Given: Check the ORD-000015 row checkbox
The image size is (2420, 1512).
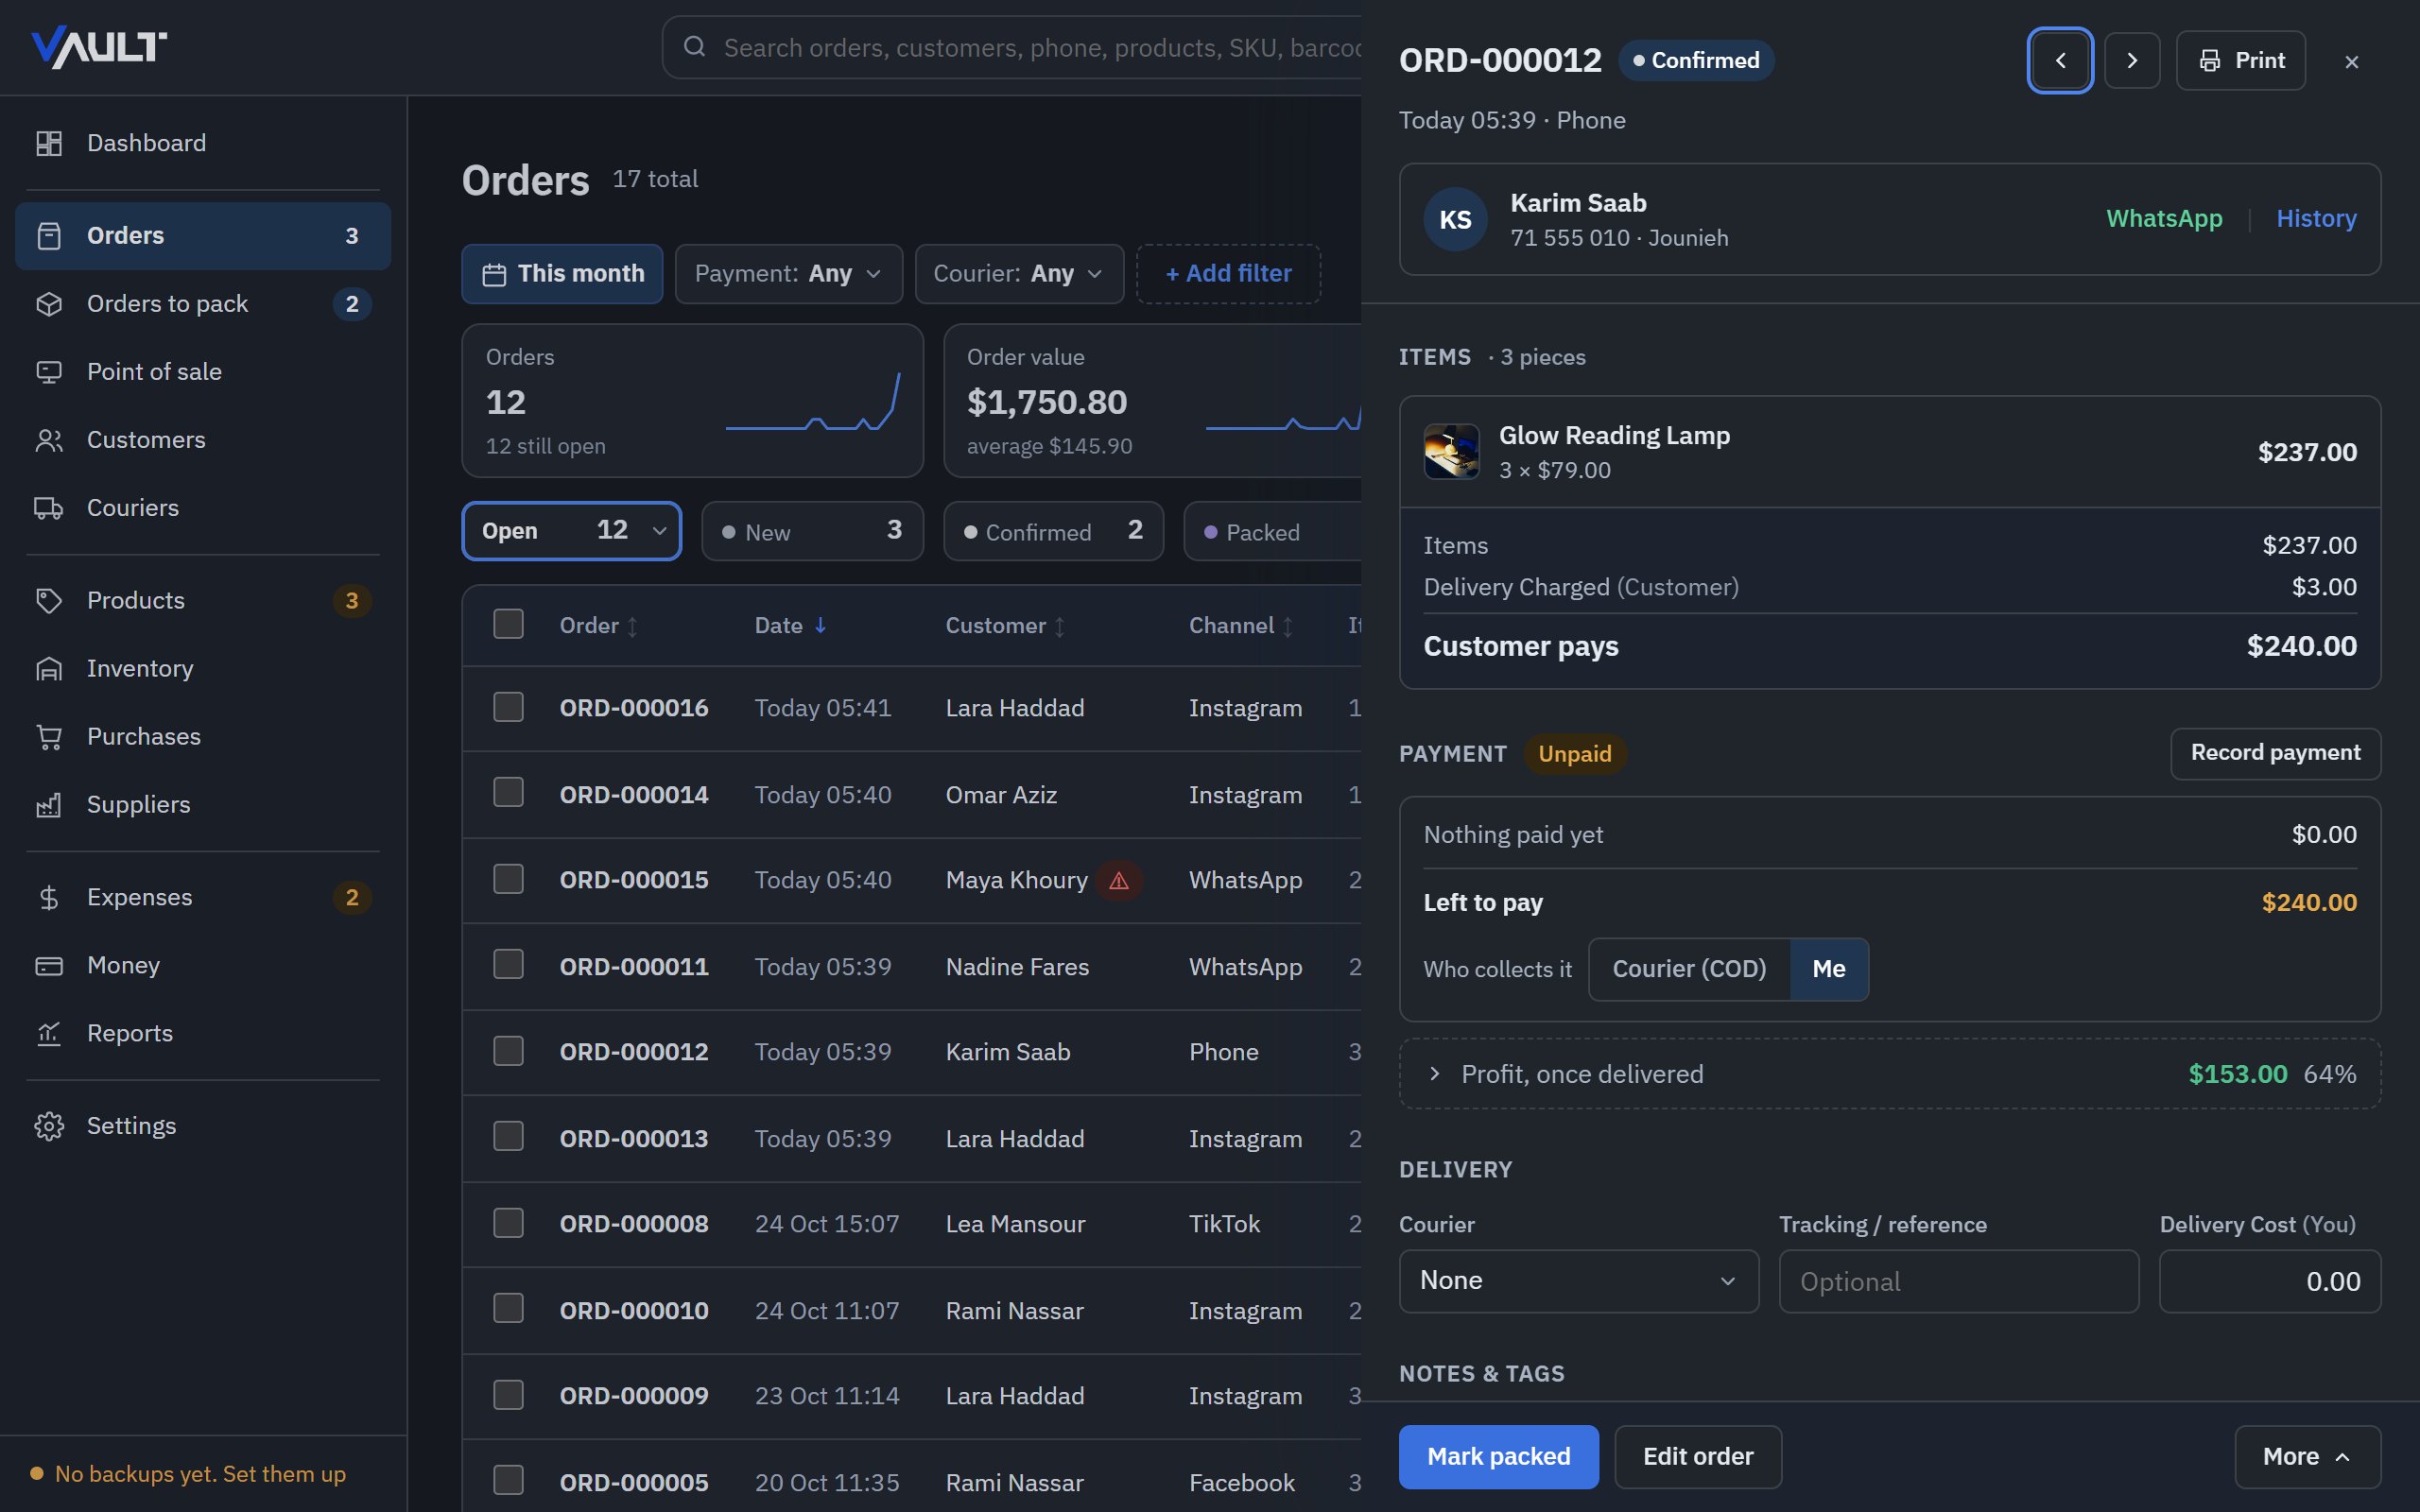Looking at the screenshot, I should pos(508,879).
